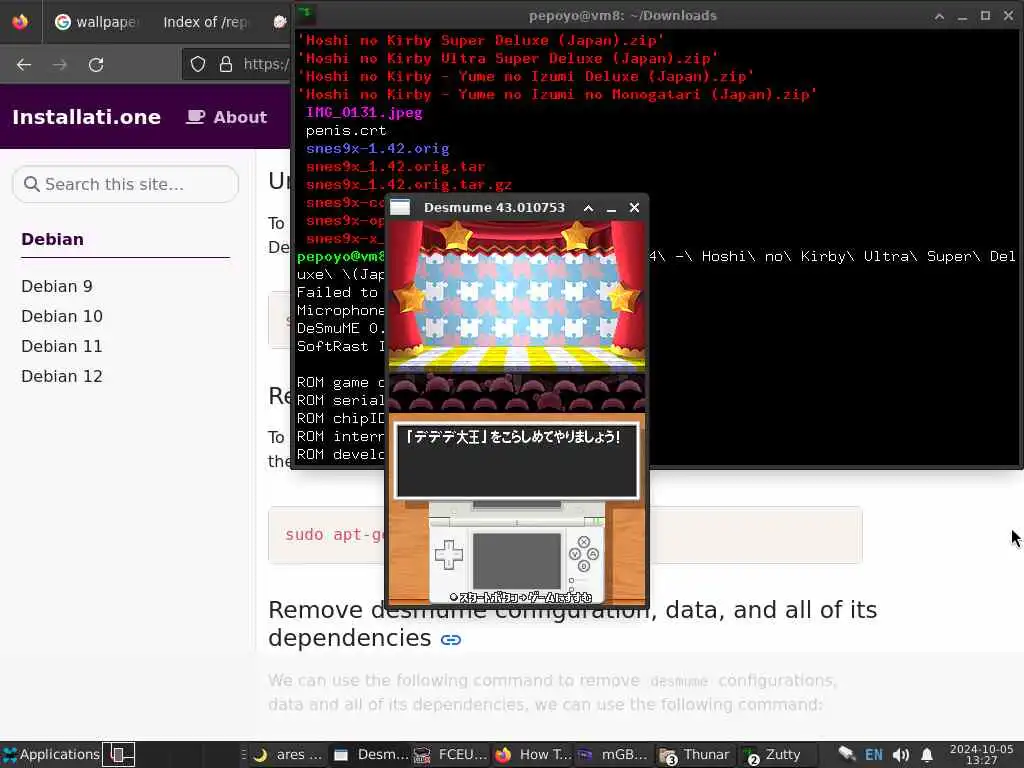
Task: Open the network connection tray icon
Action: coord(847,754)
